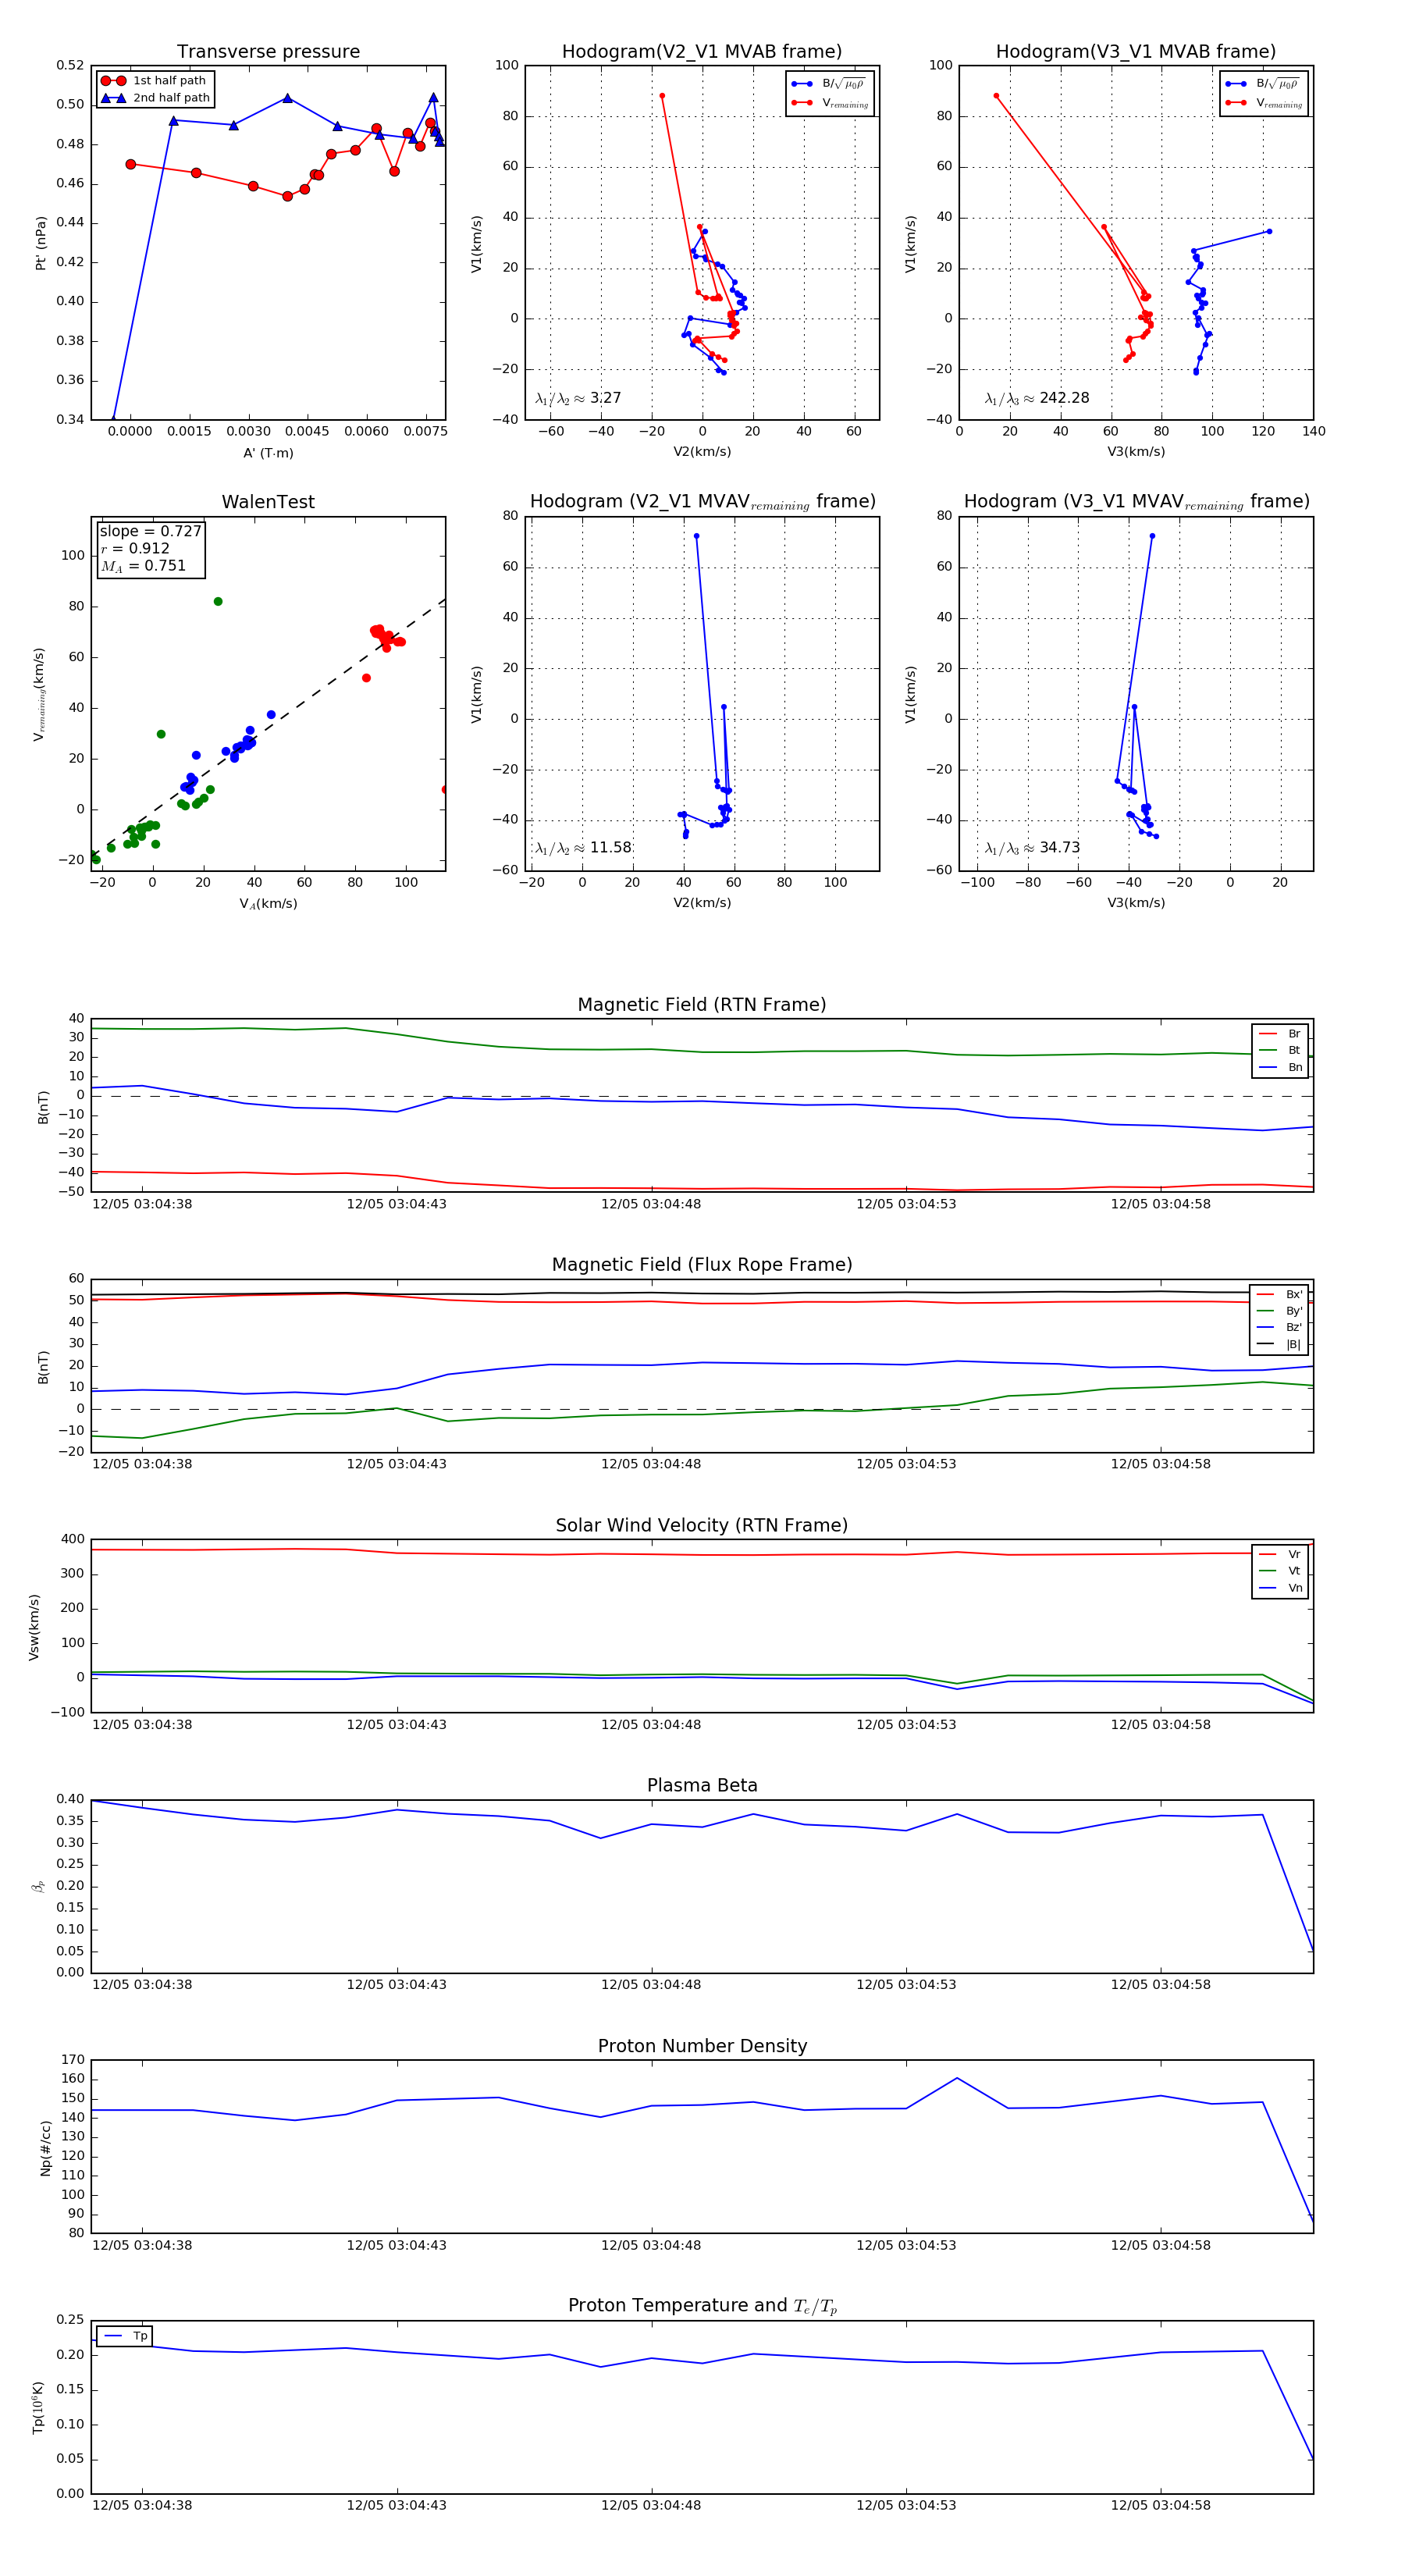Screen dimensions: 1405x2576
Task: Select the "Bx'" legend entry
Action: click(x=1279, y=1295)
